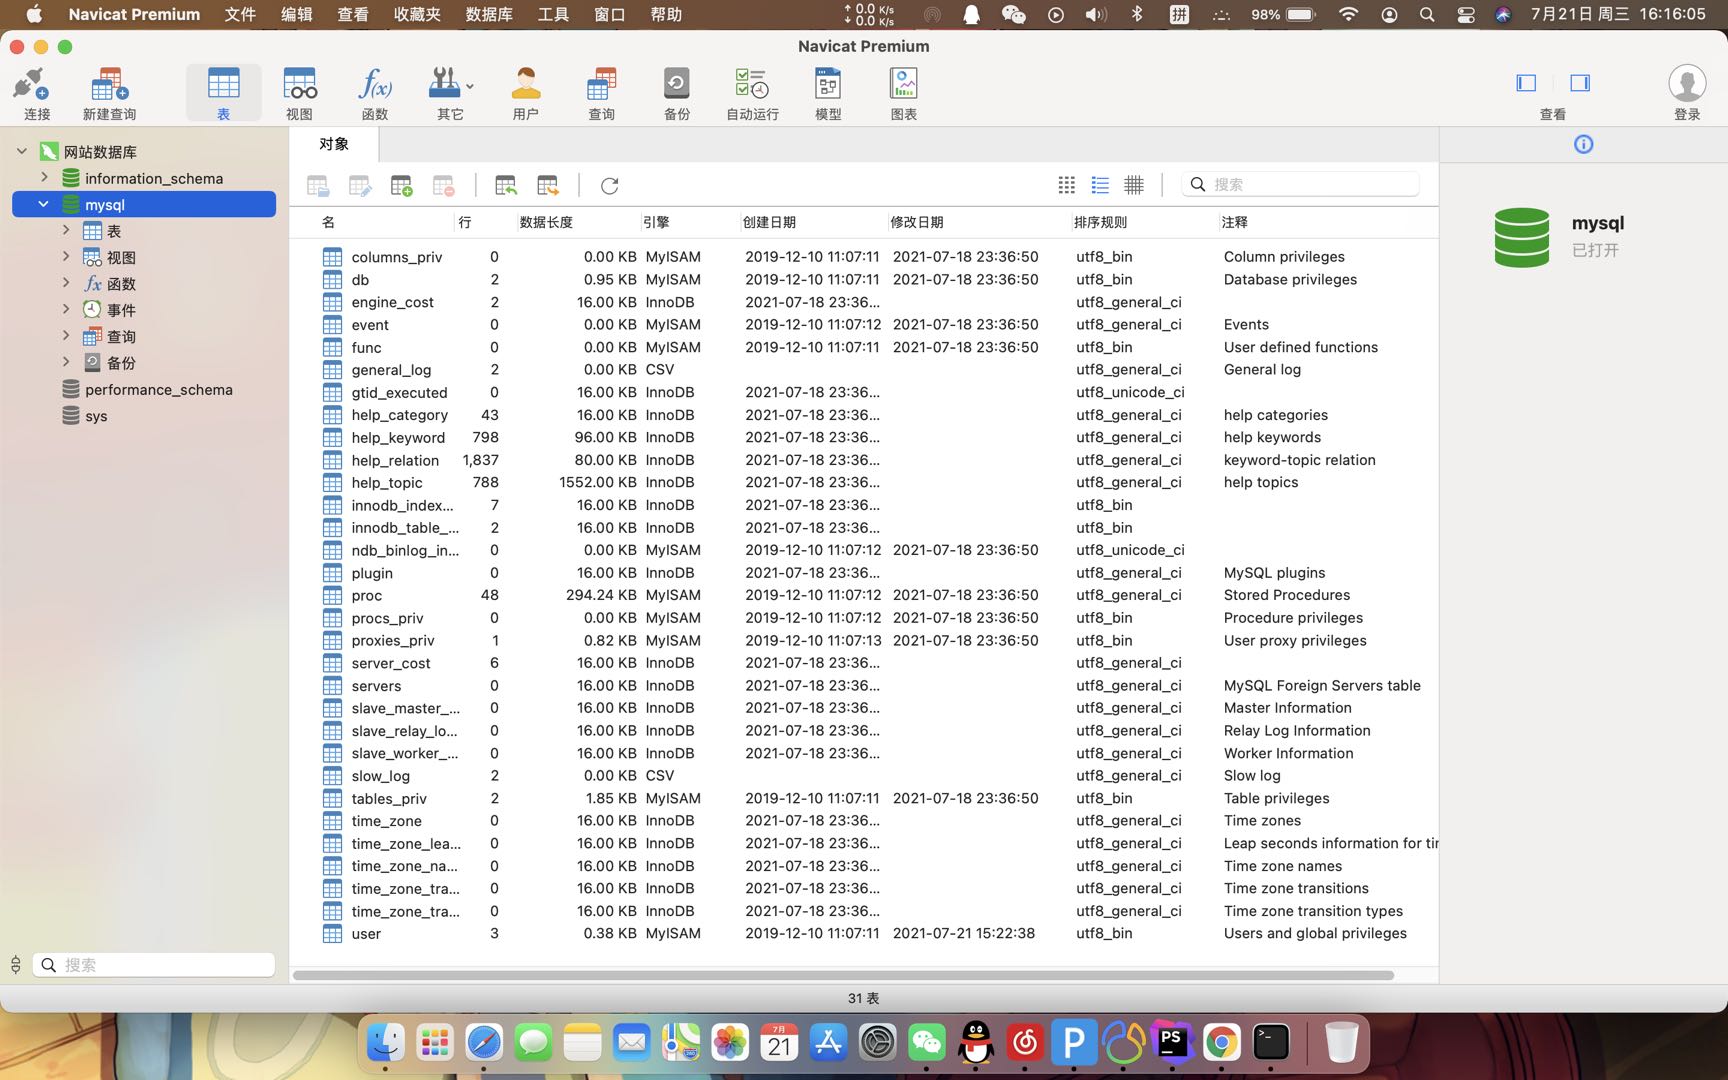Click the delete table icon with red minus

(x=444, y=185)
